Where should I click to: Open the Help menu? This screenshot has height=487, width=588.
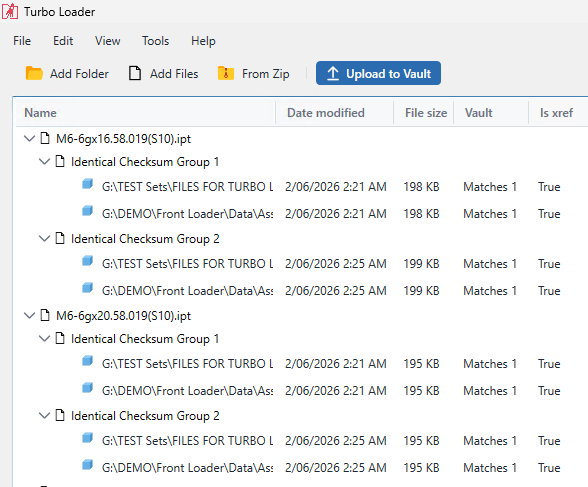click(203, 41)
